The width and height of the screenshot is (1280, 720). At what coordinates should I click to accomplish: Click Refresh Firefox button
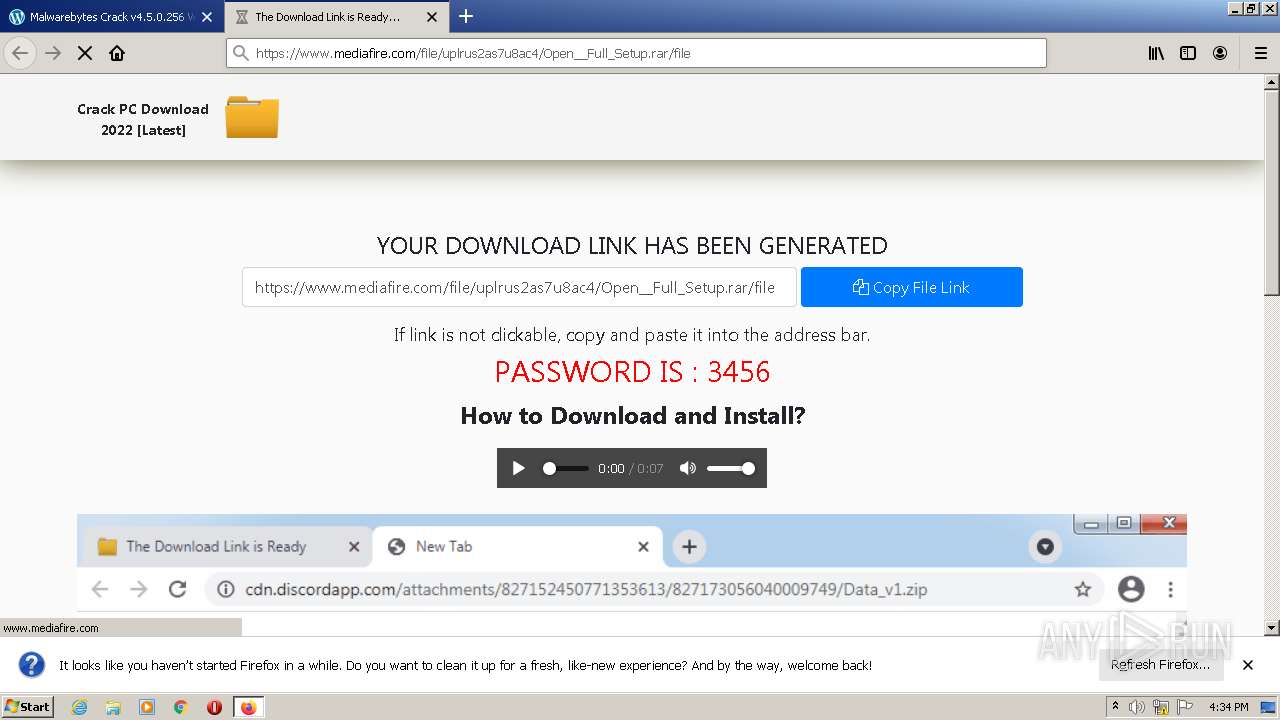[1160, 664]
